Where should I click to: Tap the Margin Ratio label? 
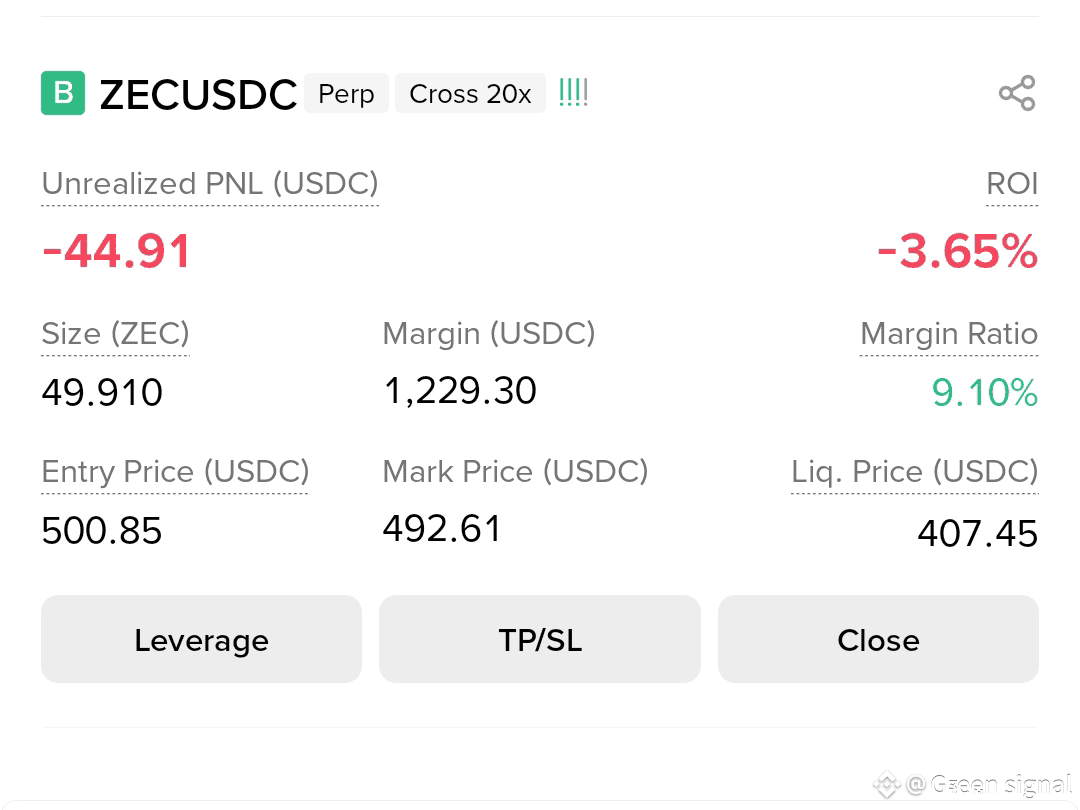point(949,334)
